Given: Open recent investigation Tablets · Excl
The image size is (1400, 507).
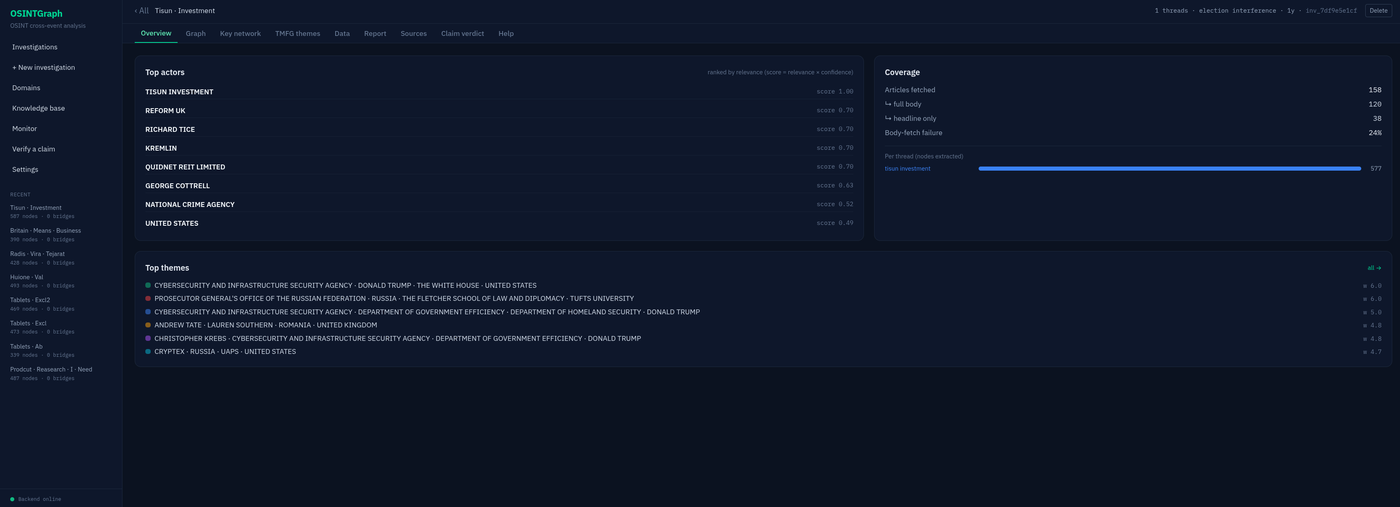Looking at the screenshot, I should (61, 326).
